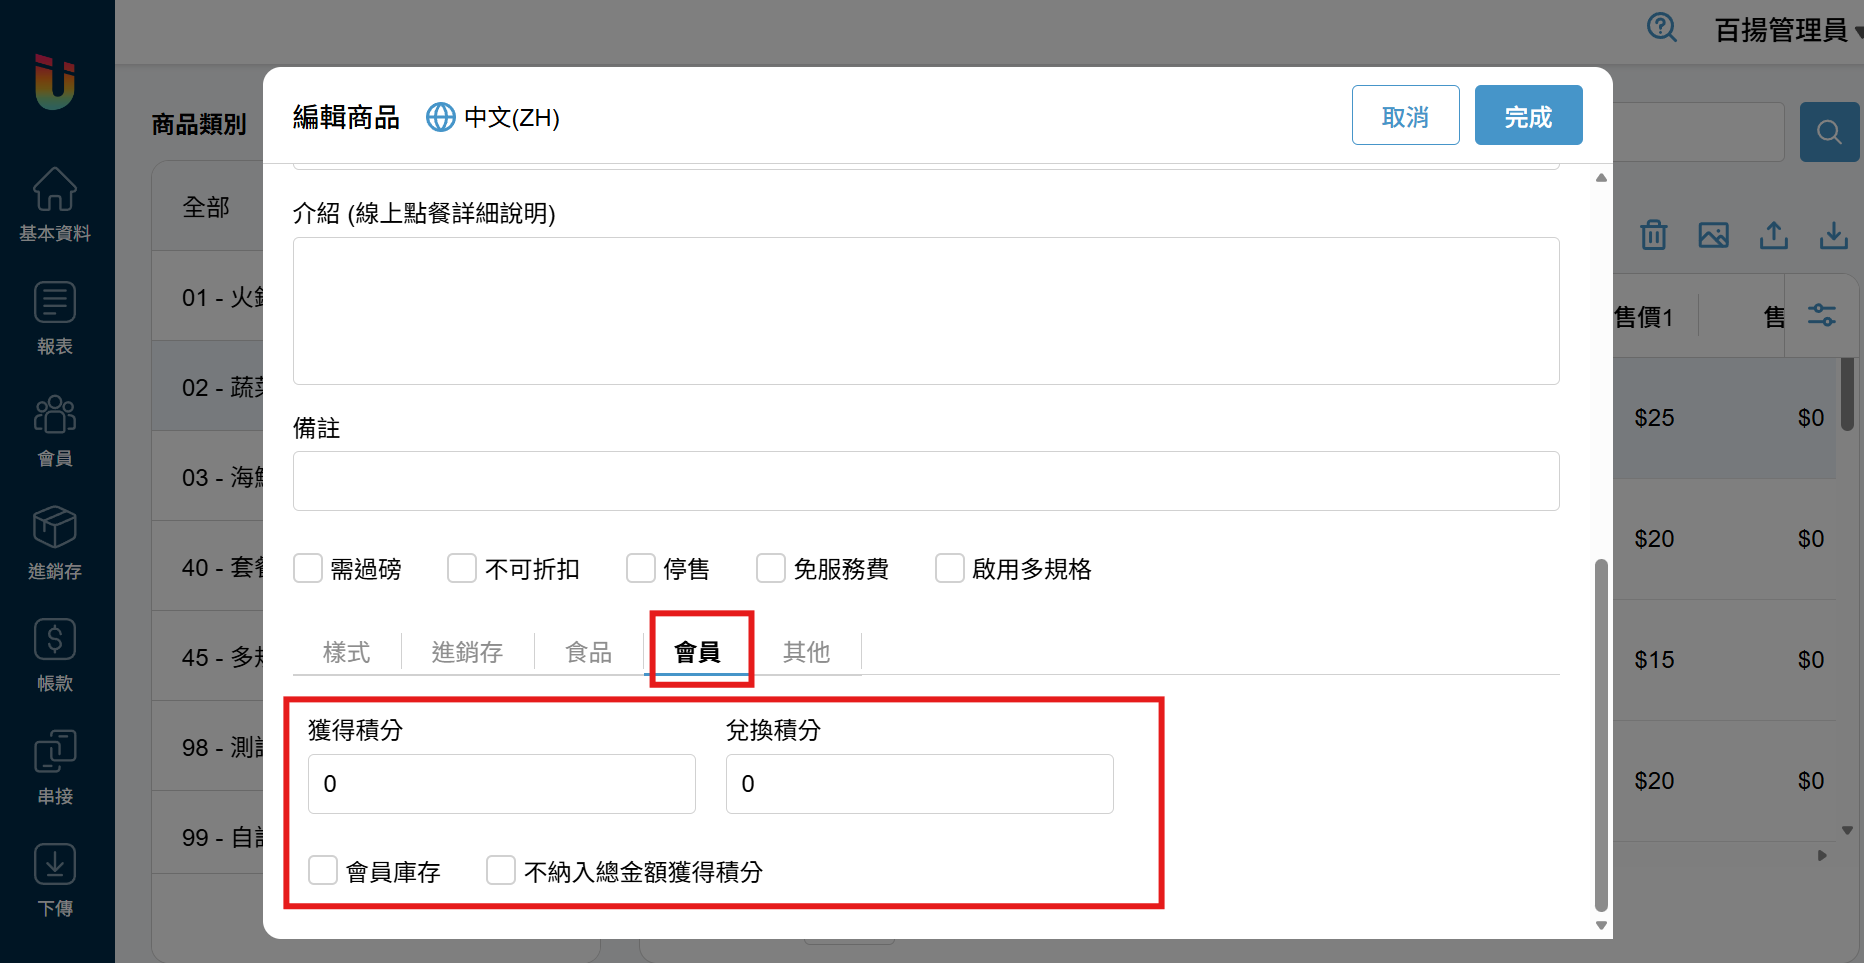The width and height of the screenshot is (1864, 963).
Task: Open the 基本資料 home sidebar icon
Action: pos(55,190)
